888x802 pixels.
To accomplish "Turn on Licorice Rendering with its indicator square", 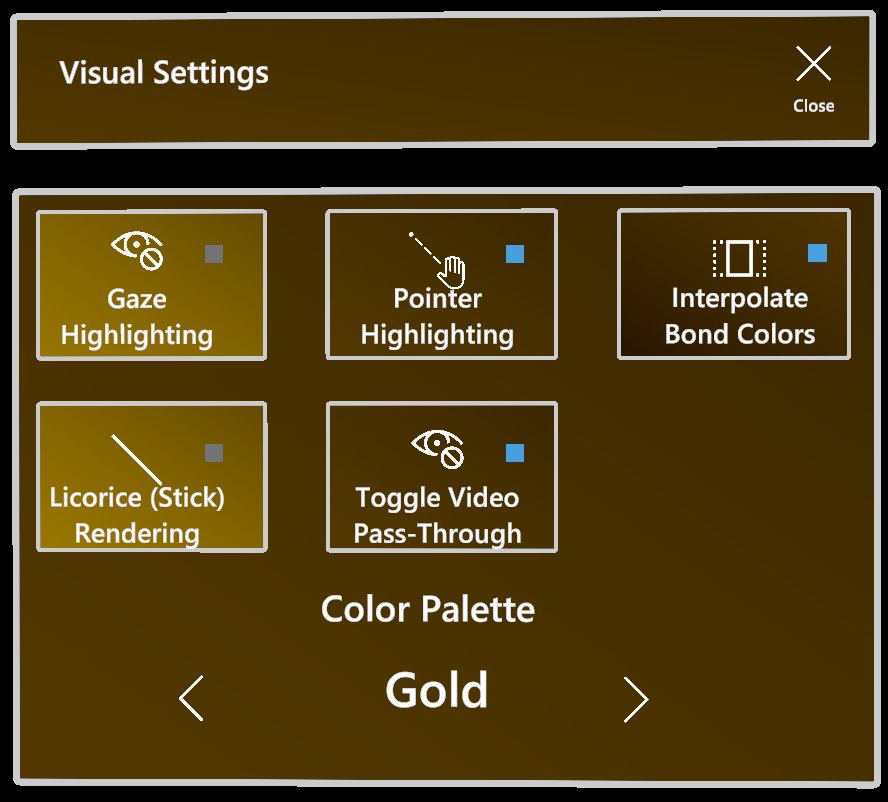I will (213, 452).
